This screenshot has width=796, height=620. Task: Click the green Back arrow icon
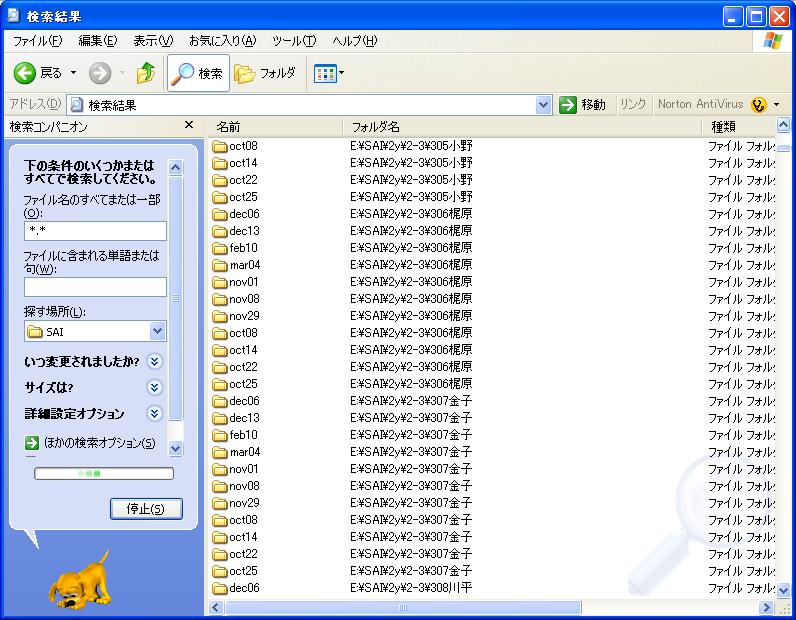[25, 73]
